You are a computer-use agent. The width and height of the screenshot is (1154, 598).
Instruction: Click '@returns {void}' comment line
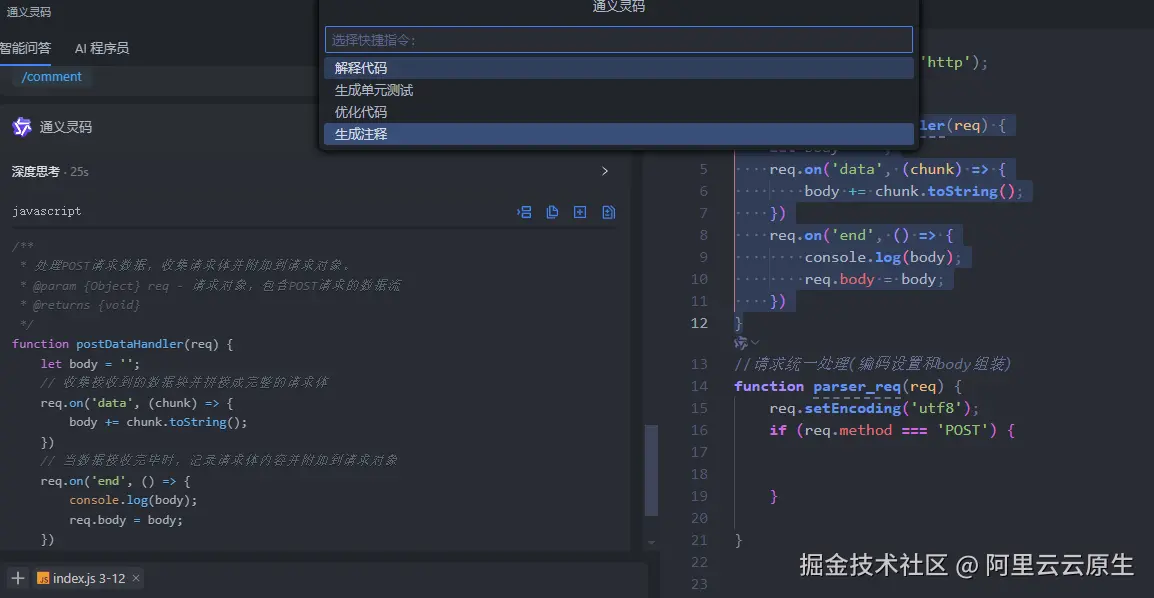coord(80,305)
